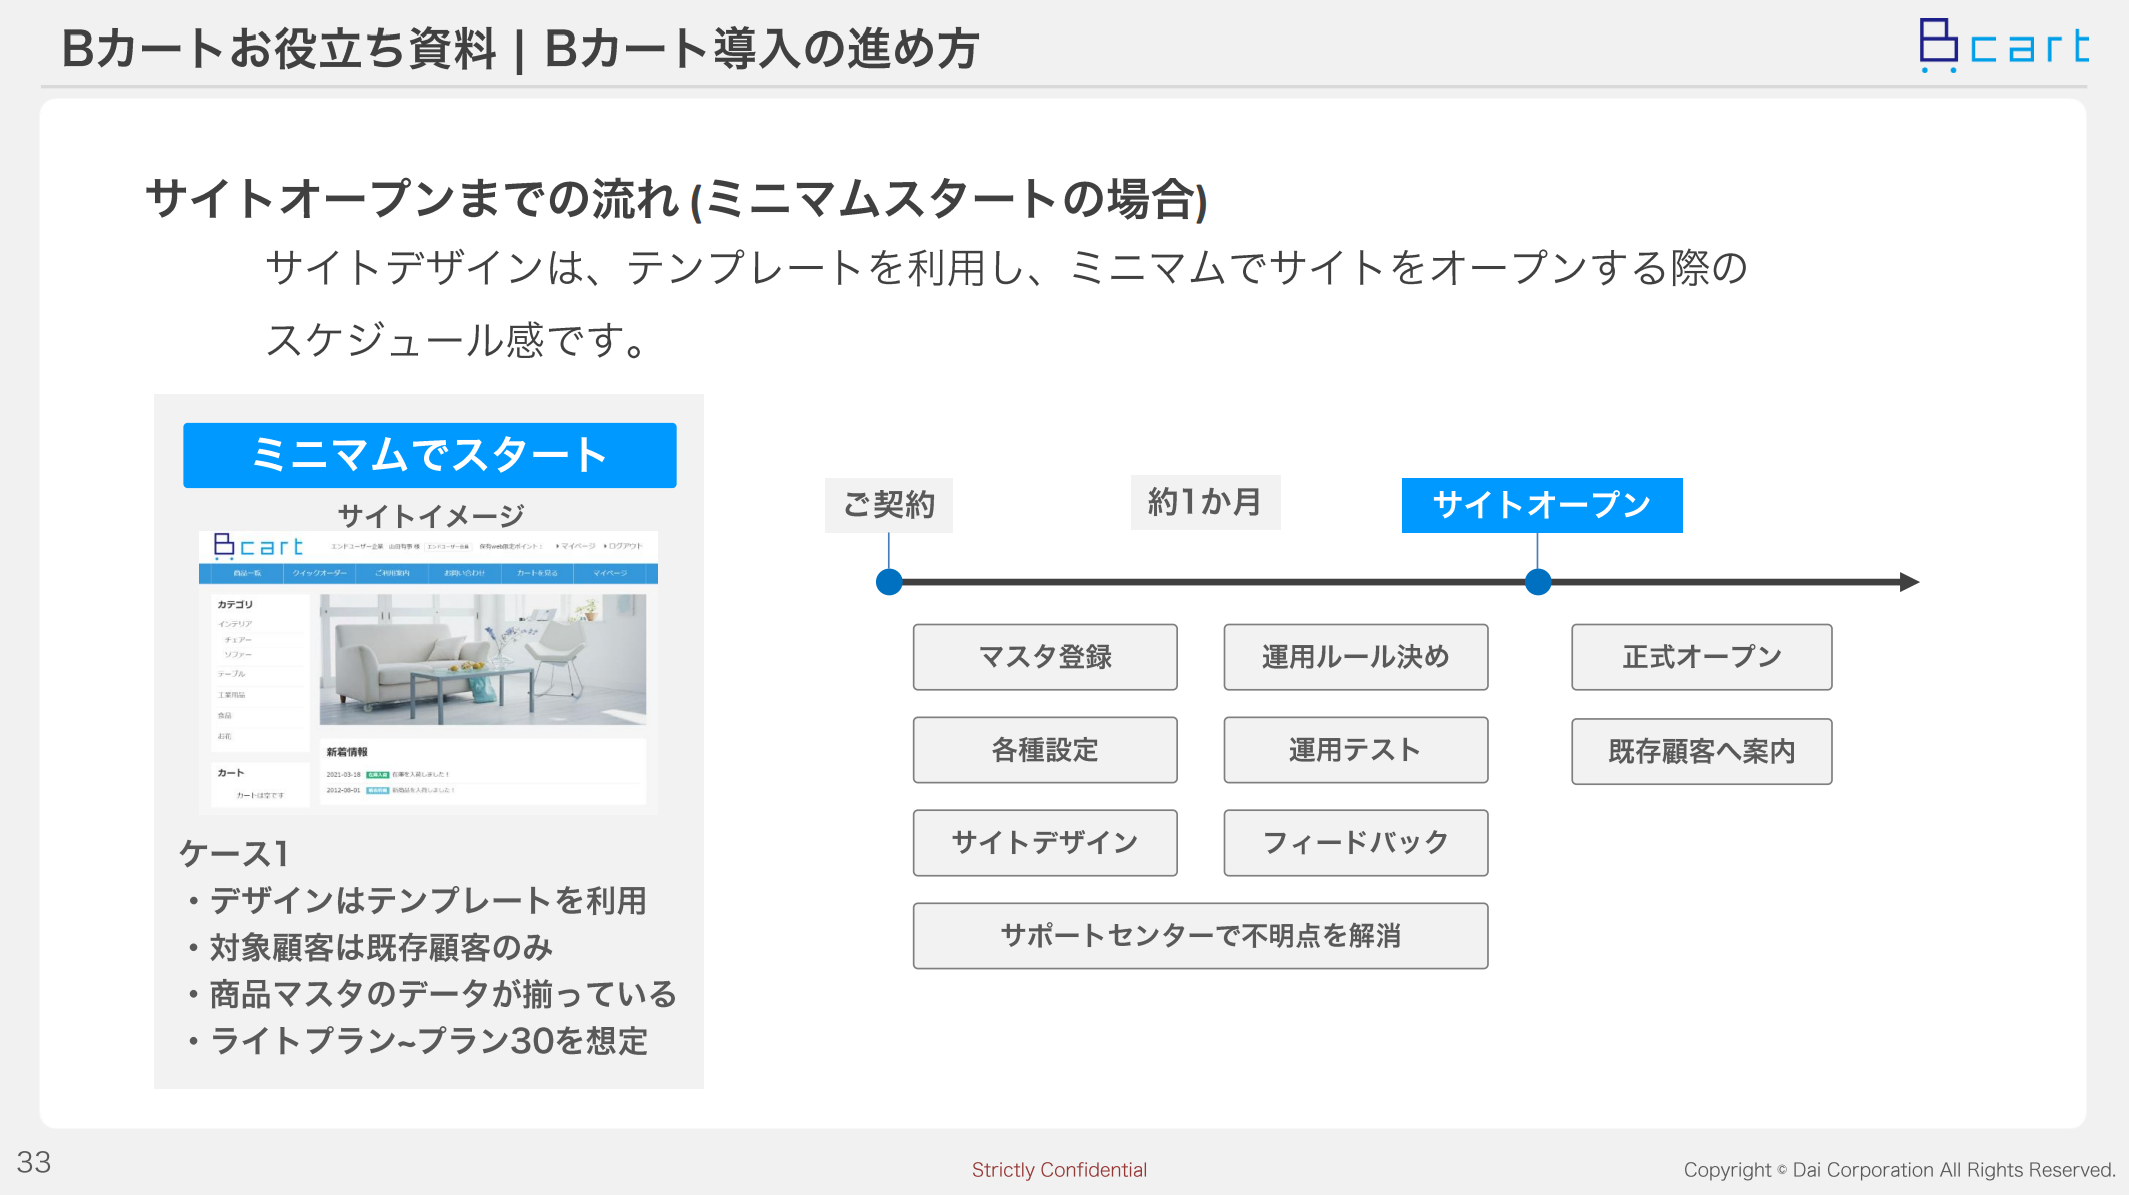This screenshot has width=2129, height=1195.
Task: Click the 既存顧客へ案内 box
Action: [1702, 751]
